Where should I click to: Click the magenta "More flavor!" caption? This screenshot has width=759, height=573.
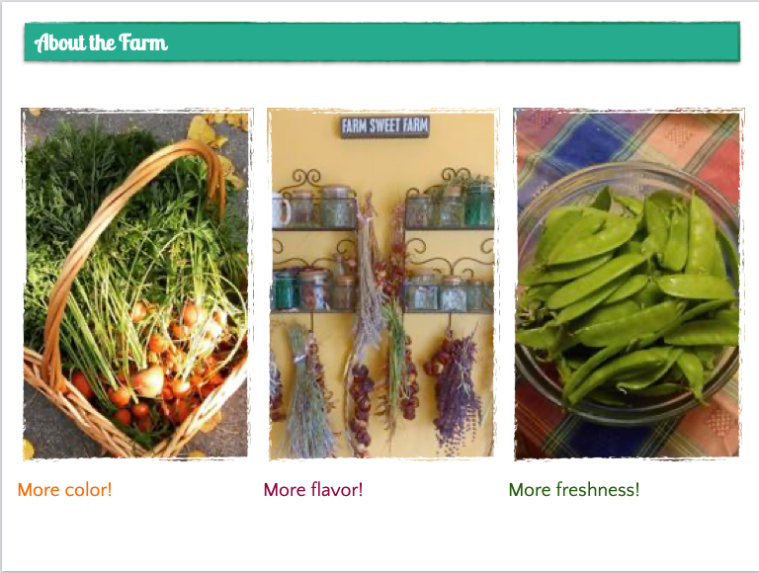[313, 490]
